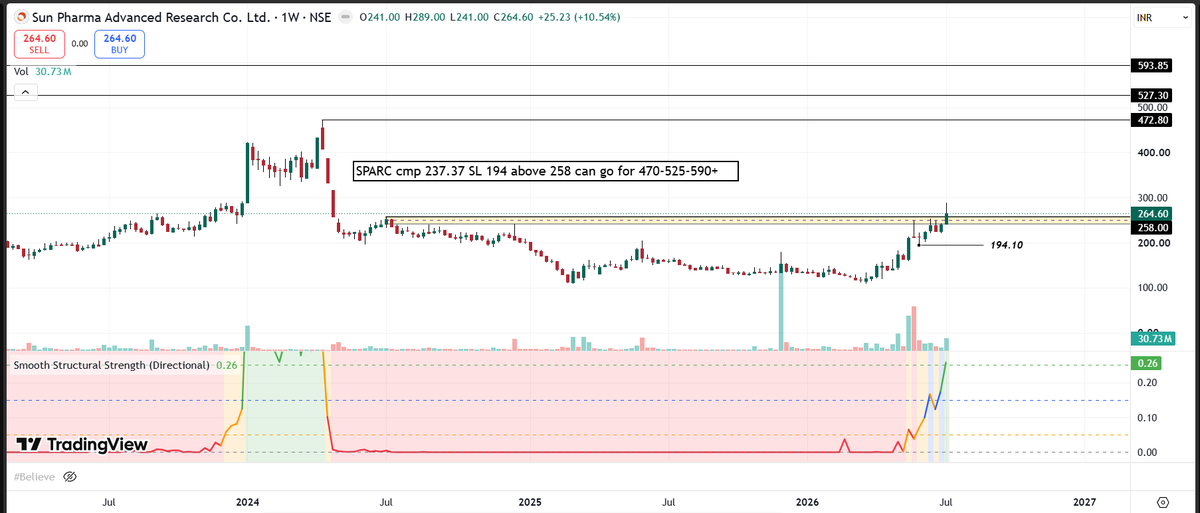The width and height of the screenshot is (1200, 513).
Task: Click the 264.60 current price label
Action: [1153, 213]
